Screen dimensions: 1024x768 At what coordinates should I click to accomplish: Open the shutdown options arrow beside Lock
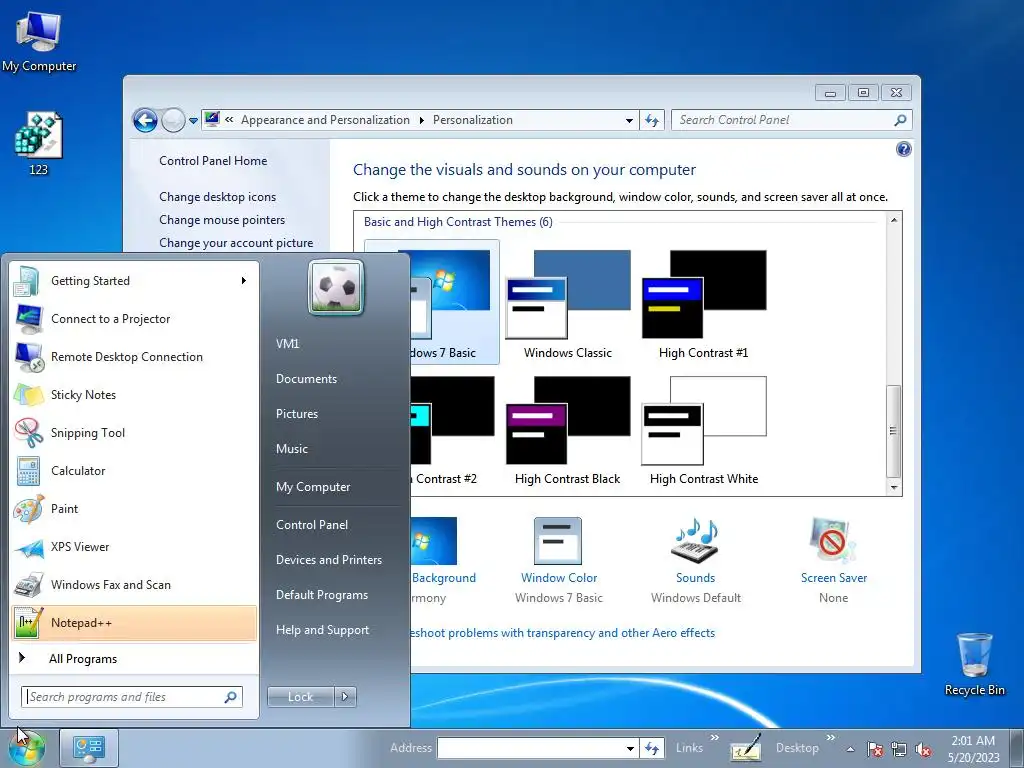(x=345, y=697)
